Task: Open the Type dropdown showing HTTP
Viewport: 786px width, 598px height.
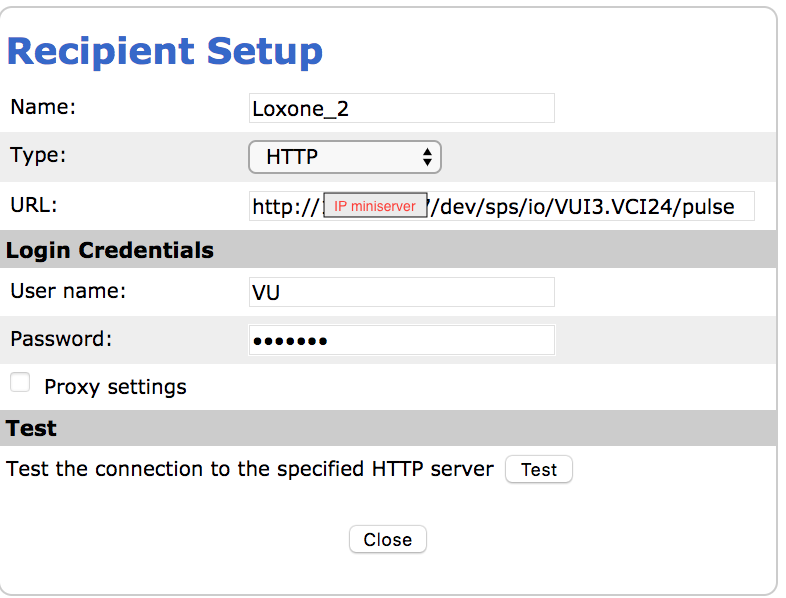Action: 343,157
